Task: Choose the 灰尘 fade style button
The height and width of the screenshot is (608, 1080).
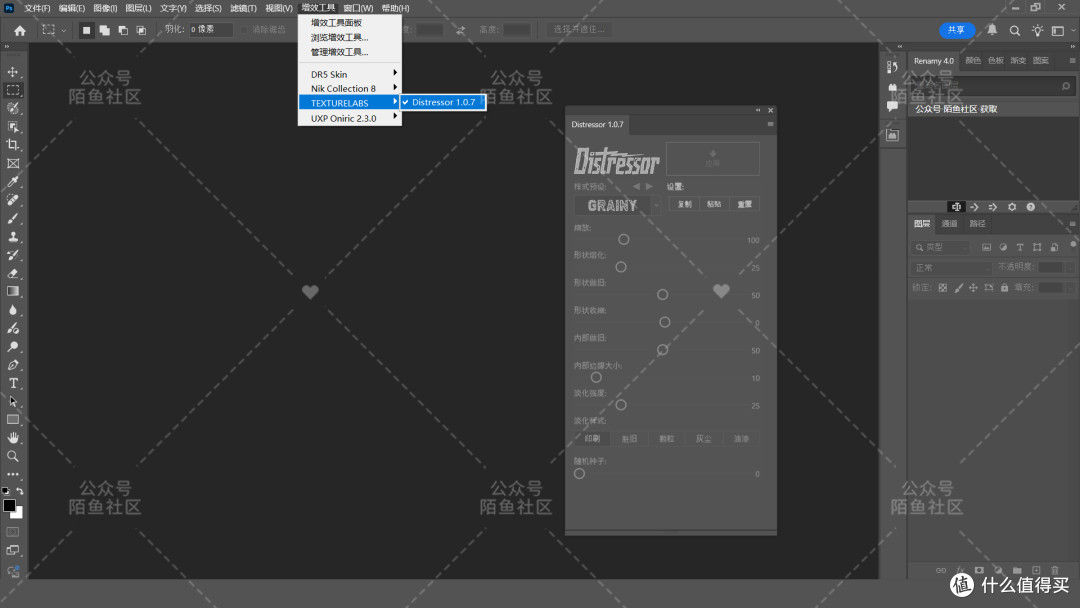Action: (703, 439)
